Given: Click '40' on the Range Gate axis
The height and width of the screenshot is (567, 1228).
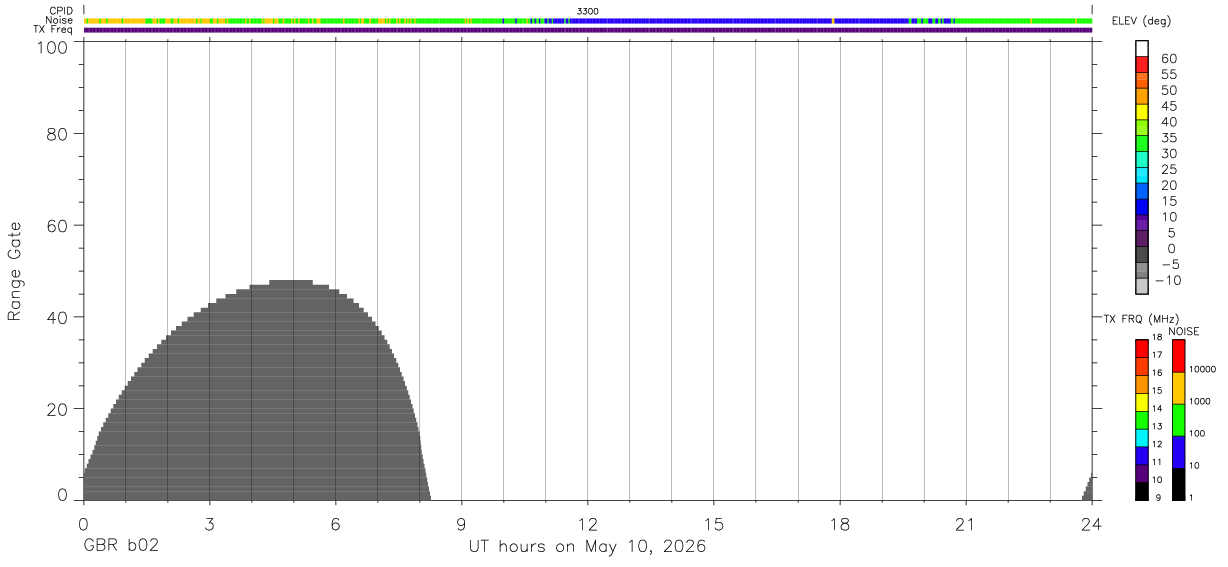Looking at the screenshot, I should point(56,317).
